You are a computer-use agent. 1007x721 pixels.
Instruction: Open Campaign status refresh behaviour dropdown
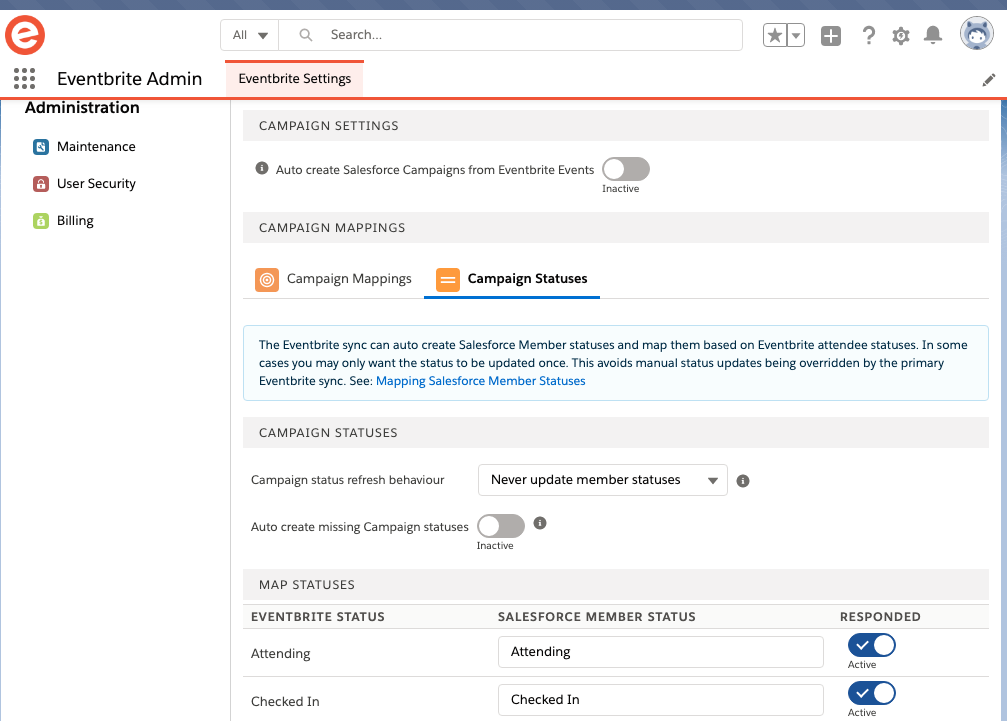602,480
